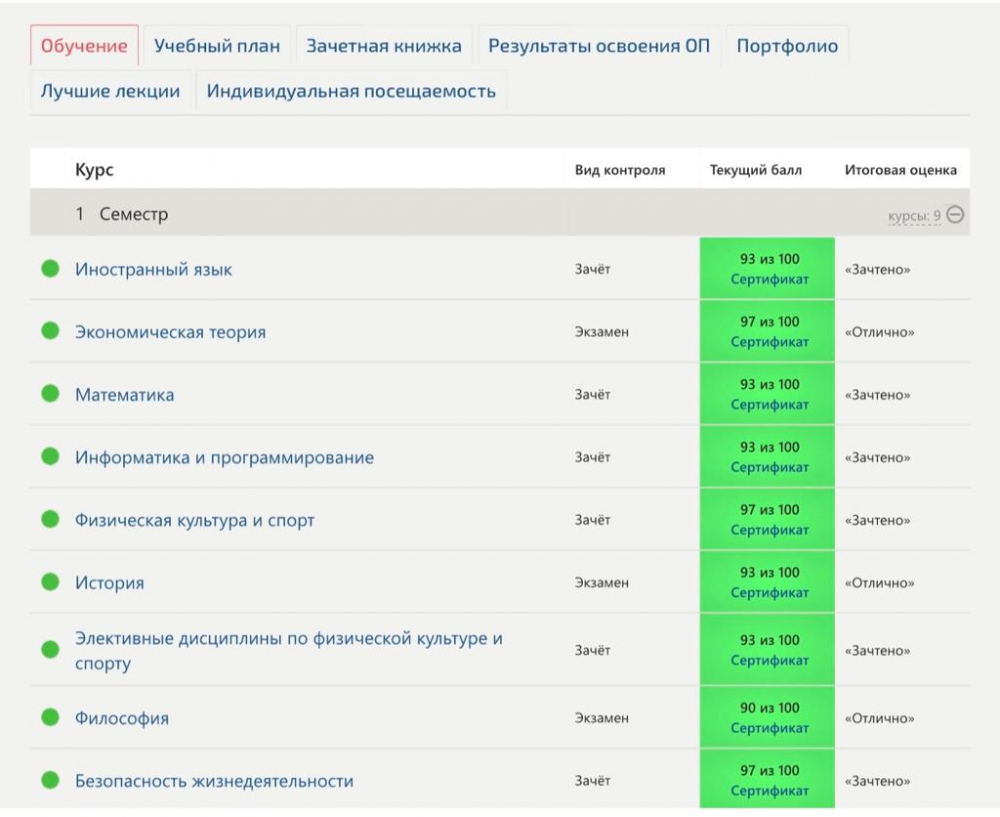The width and height of the screenshot is (1000, 817).
Task: Open Сертификат link for Экономическая теория
Action: 769,342
